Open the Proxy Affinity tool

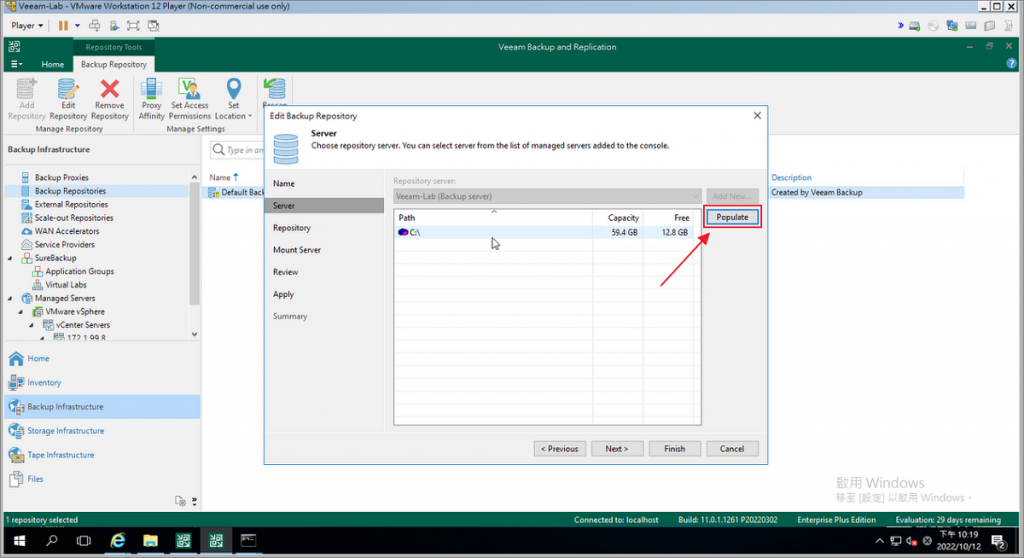(x=152, y=99)
